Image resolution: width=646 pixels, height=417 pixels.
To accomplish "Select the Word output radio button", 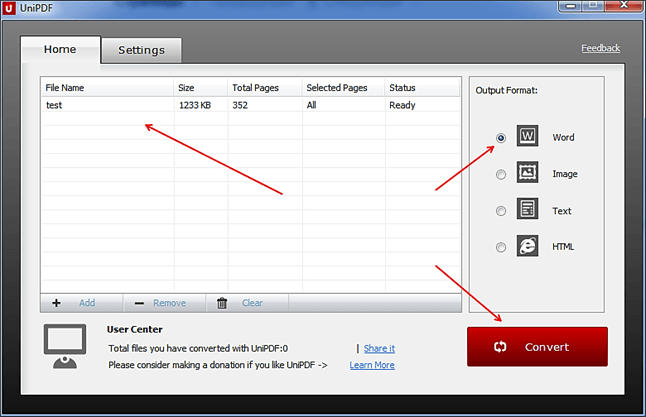I will [501, 138].
